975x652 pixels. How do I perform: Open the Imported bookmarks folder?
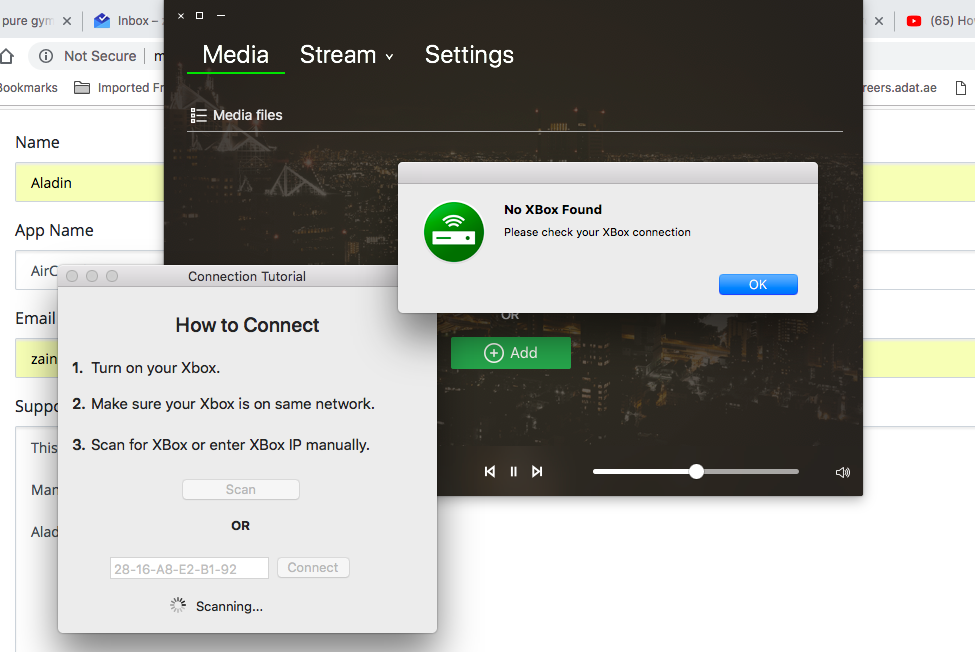[118, 88]
